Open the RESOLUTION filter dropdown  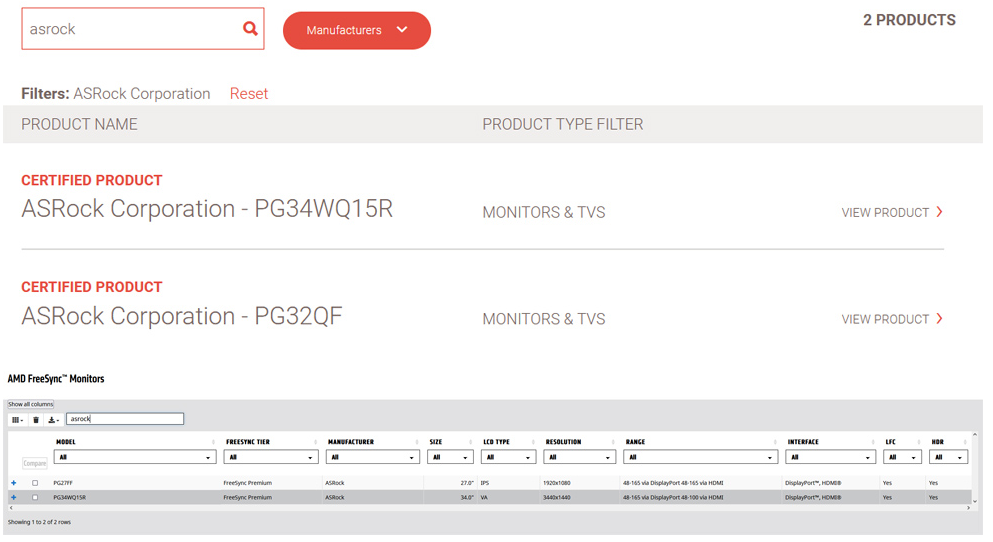579,457
